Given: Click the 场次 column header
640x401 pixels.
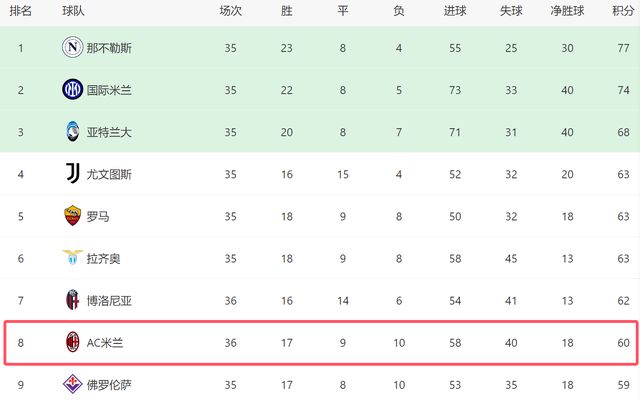Looking at the screenshot, I should (231, 11).
